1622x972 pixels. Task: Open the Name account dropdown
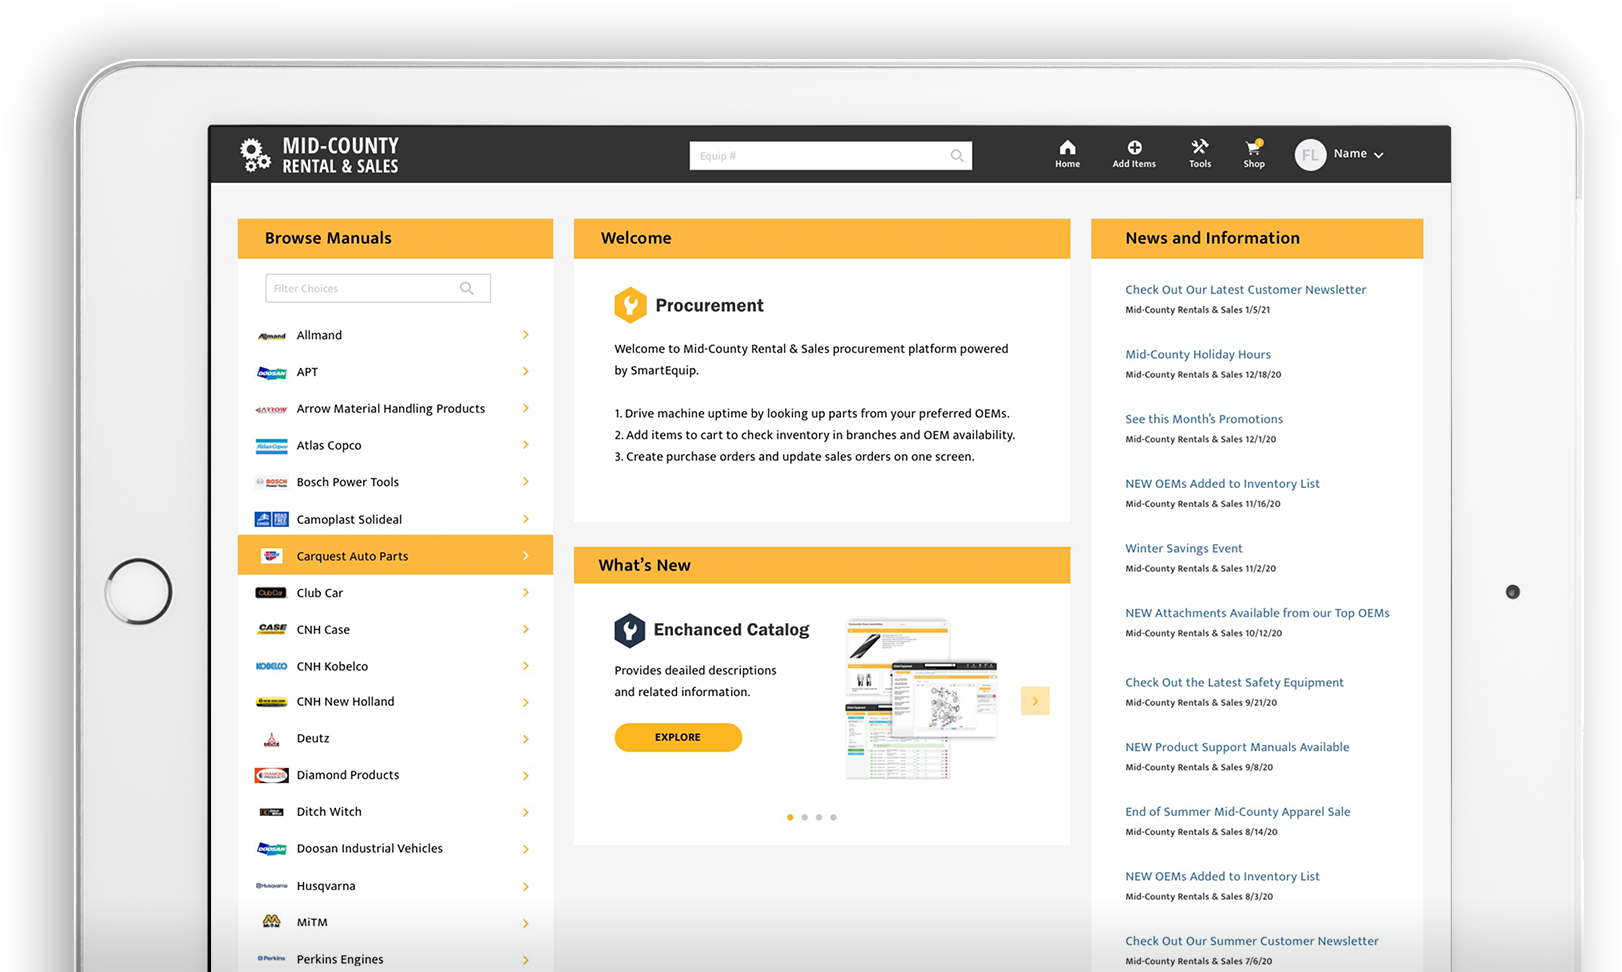point(1358,154)
